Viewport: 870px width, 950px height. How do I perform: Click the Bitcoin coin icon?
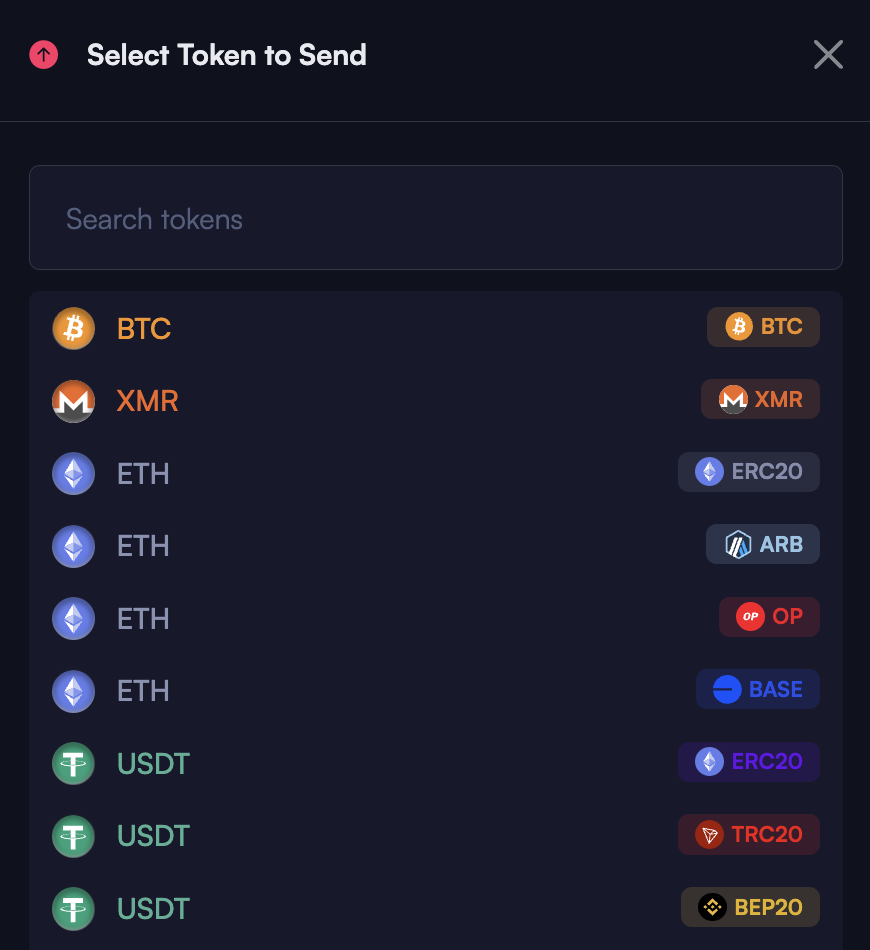[73, 328]
